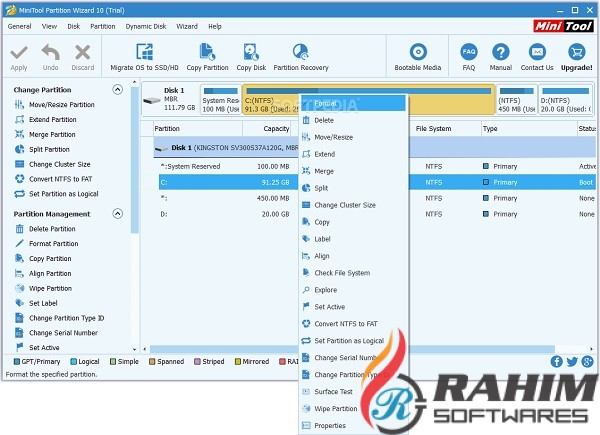Choose Change Cluster Size in sidebar
Viewport: 600px width, 435px height.
click(52, 164)
